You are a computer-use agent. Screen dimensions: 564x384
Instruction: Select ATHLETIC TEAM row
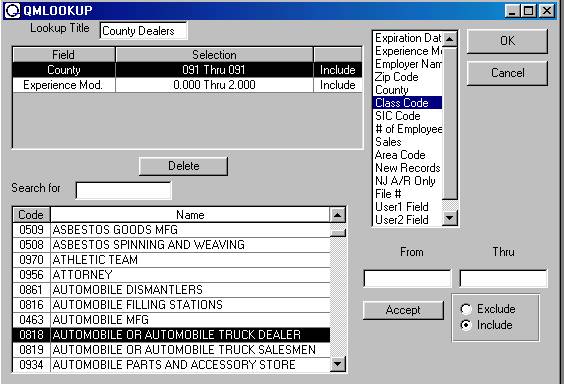click(x=171, y=260)
